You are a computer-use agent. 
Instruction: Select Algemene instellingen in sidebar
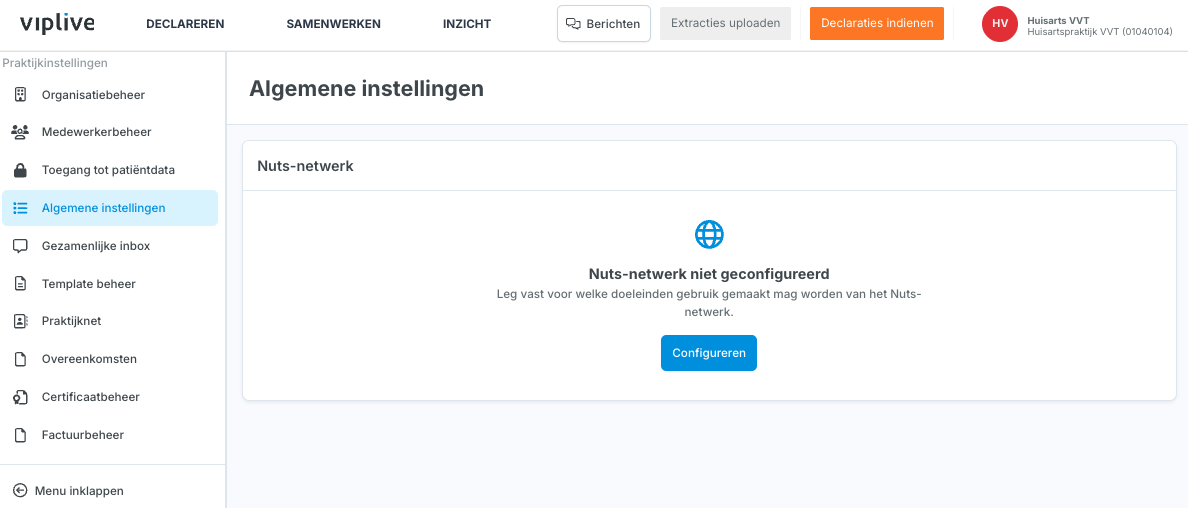pyautogui.click(x=110, y=208)
